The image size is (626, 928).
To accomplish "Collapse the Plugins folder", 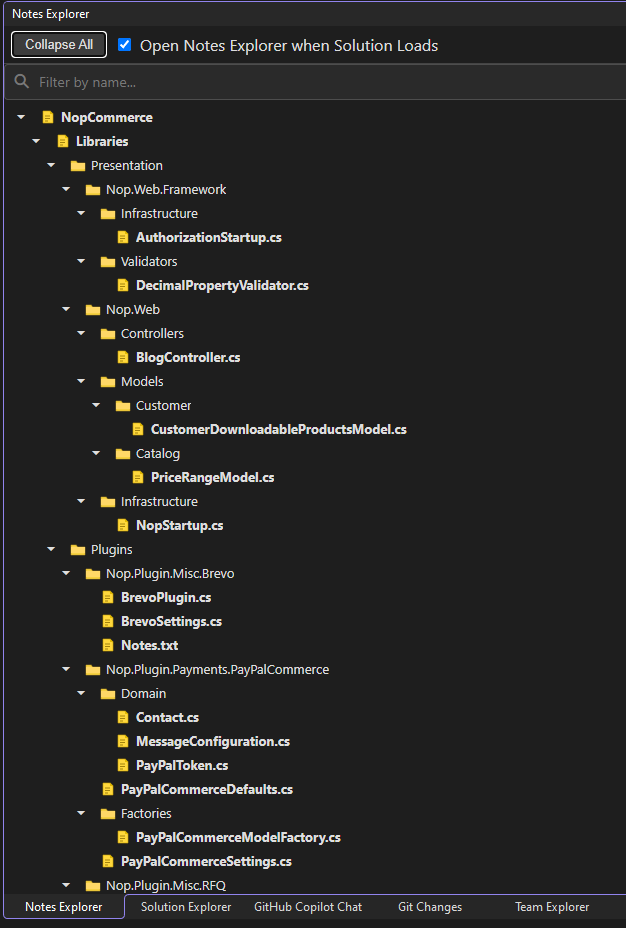I will (51, 549).
